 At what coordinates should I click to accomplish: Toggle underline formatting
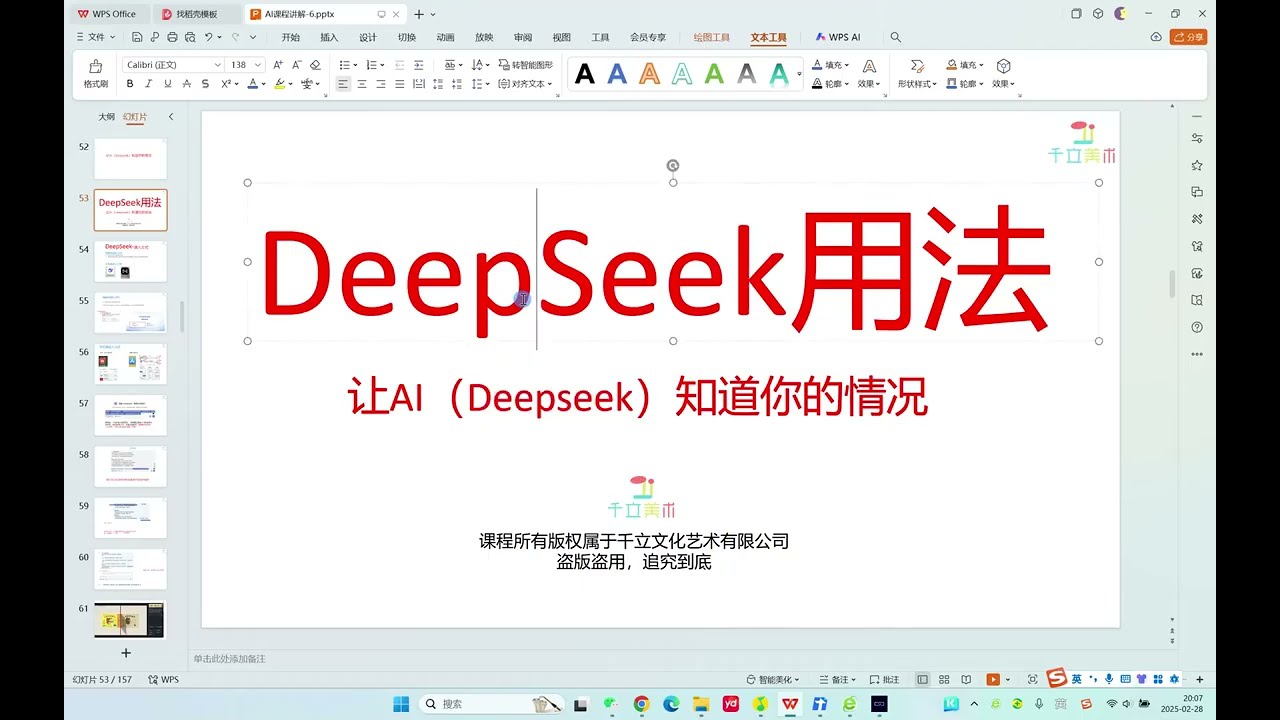pyautogui.click(x=168, y=84)
